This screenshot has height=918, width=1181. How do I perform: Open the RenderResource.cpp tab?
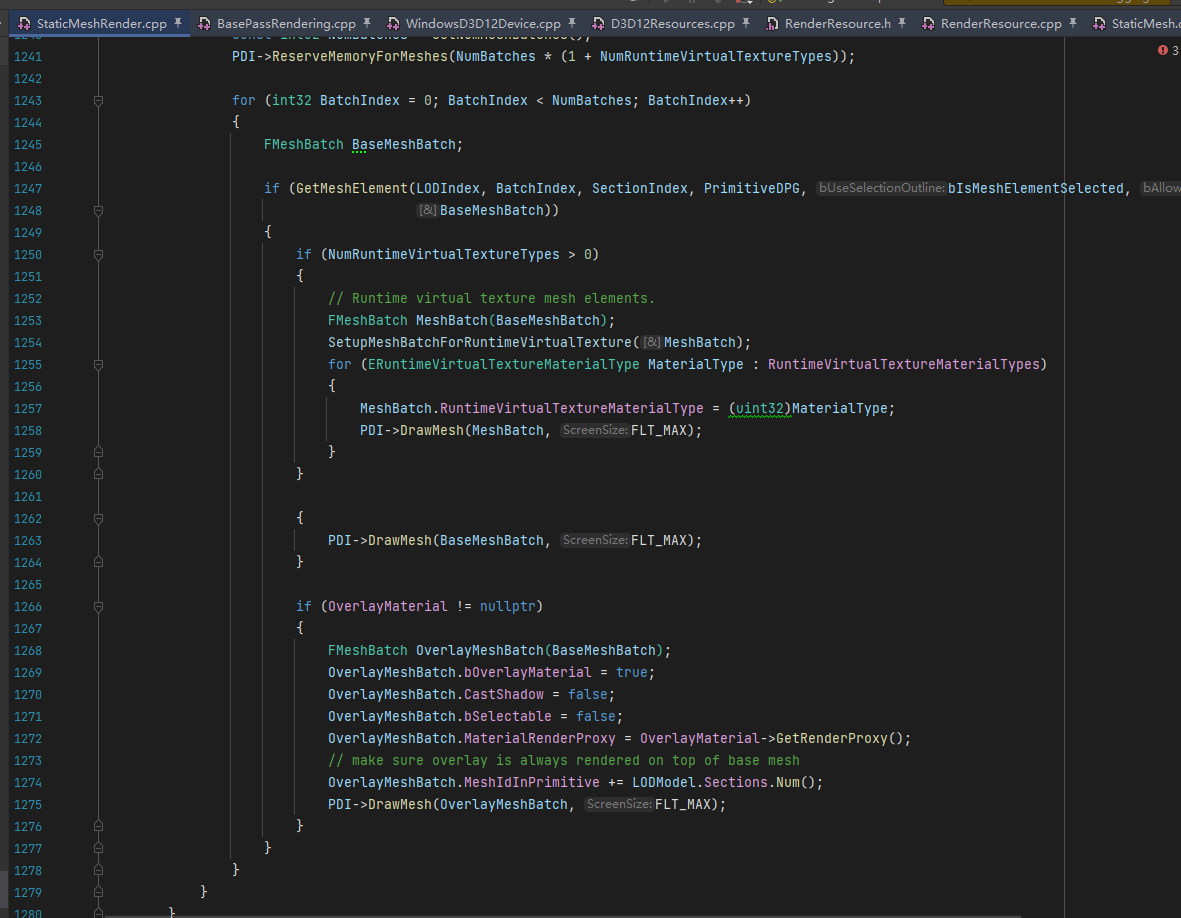1001,23
